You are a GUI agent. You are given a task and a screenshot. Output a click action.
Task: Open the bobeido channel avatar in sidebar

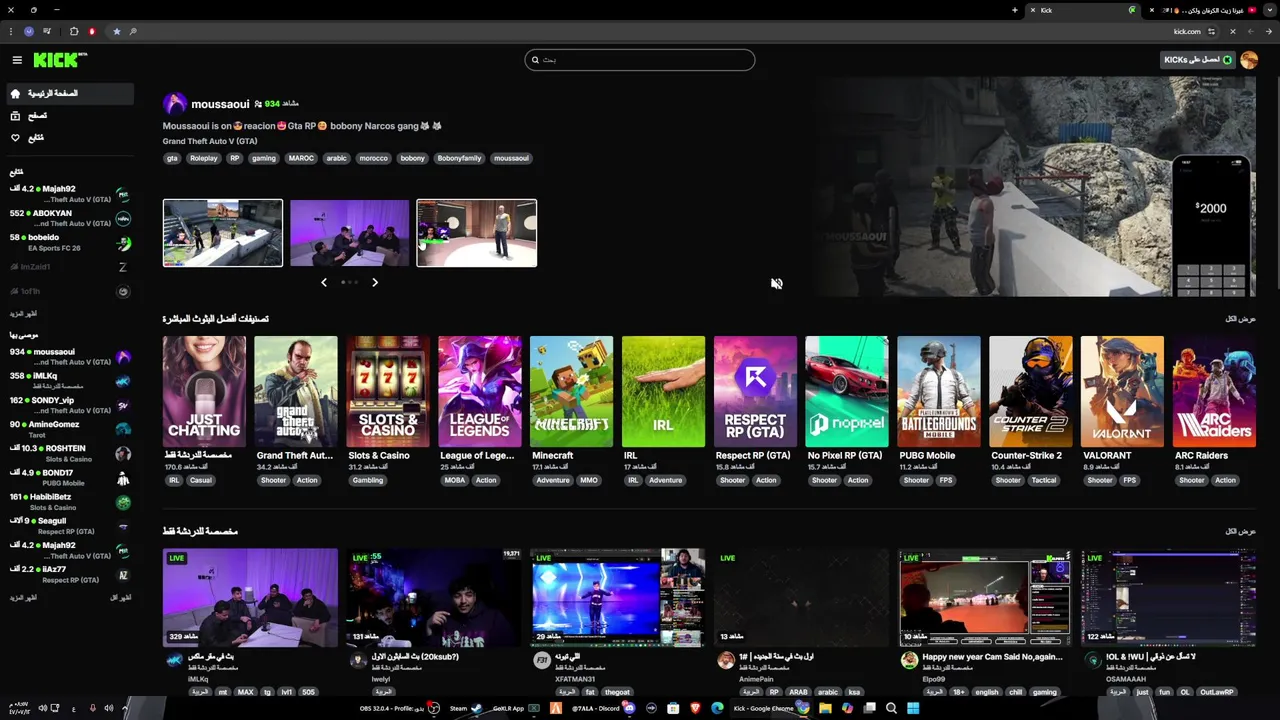[x=123, y=243]
